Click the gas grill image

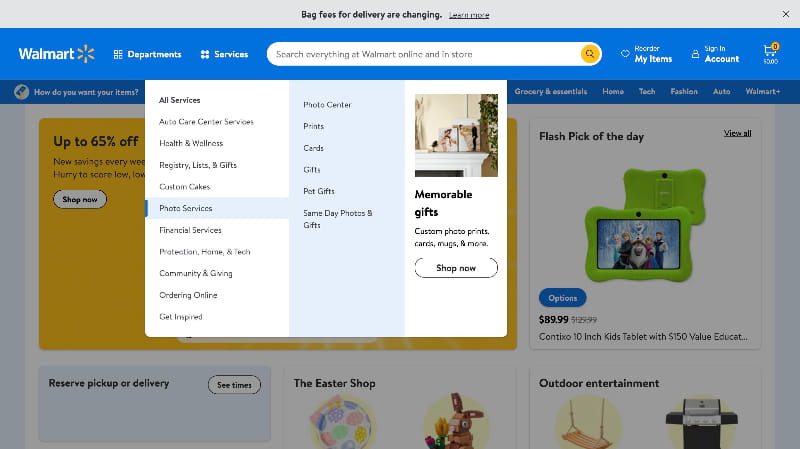click(702, 421)
